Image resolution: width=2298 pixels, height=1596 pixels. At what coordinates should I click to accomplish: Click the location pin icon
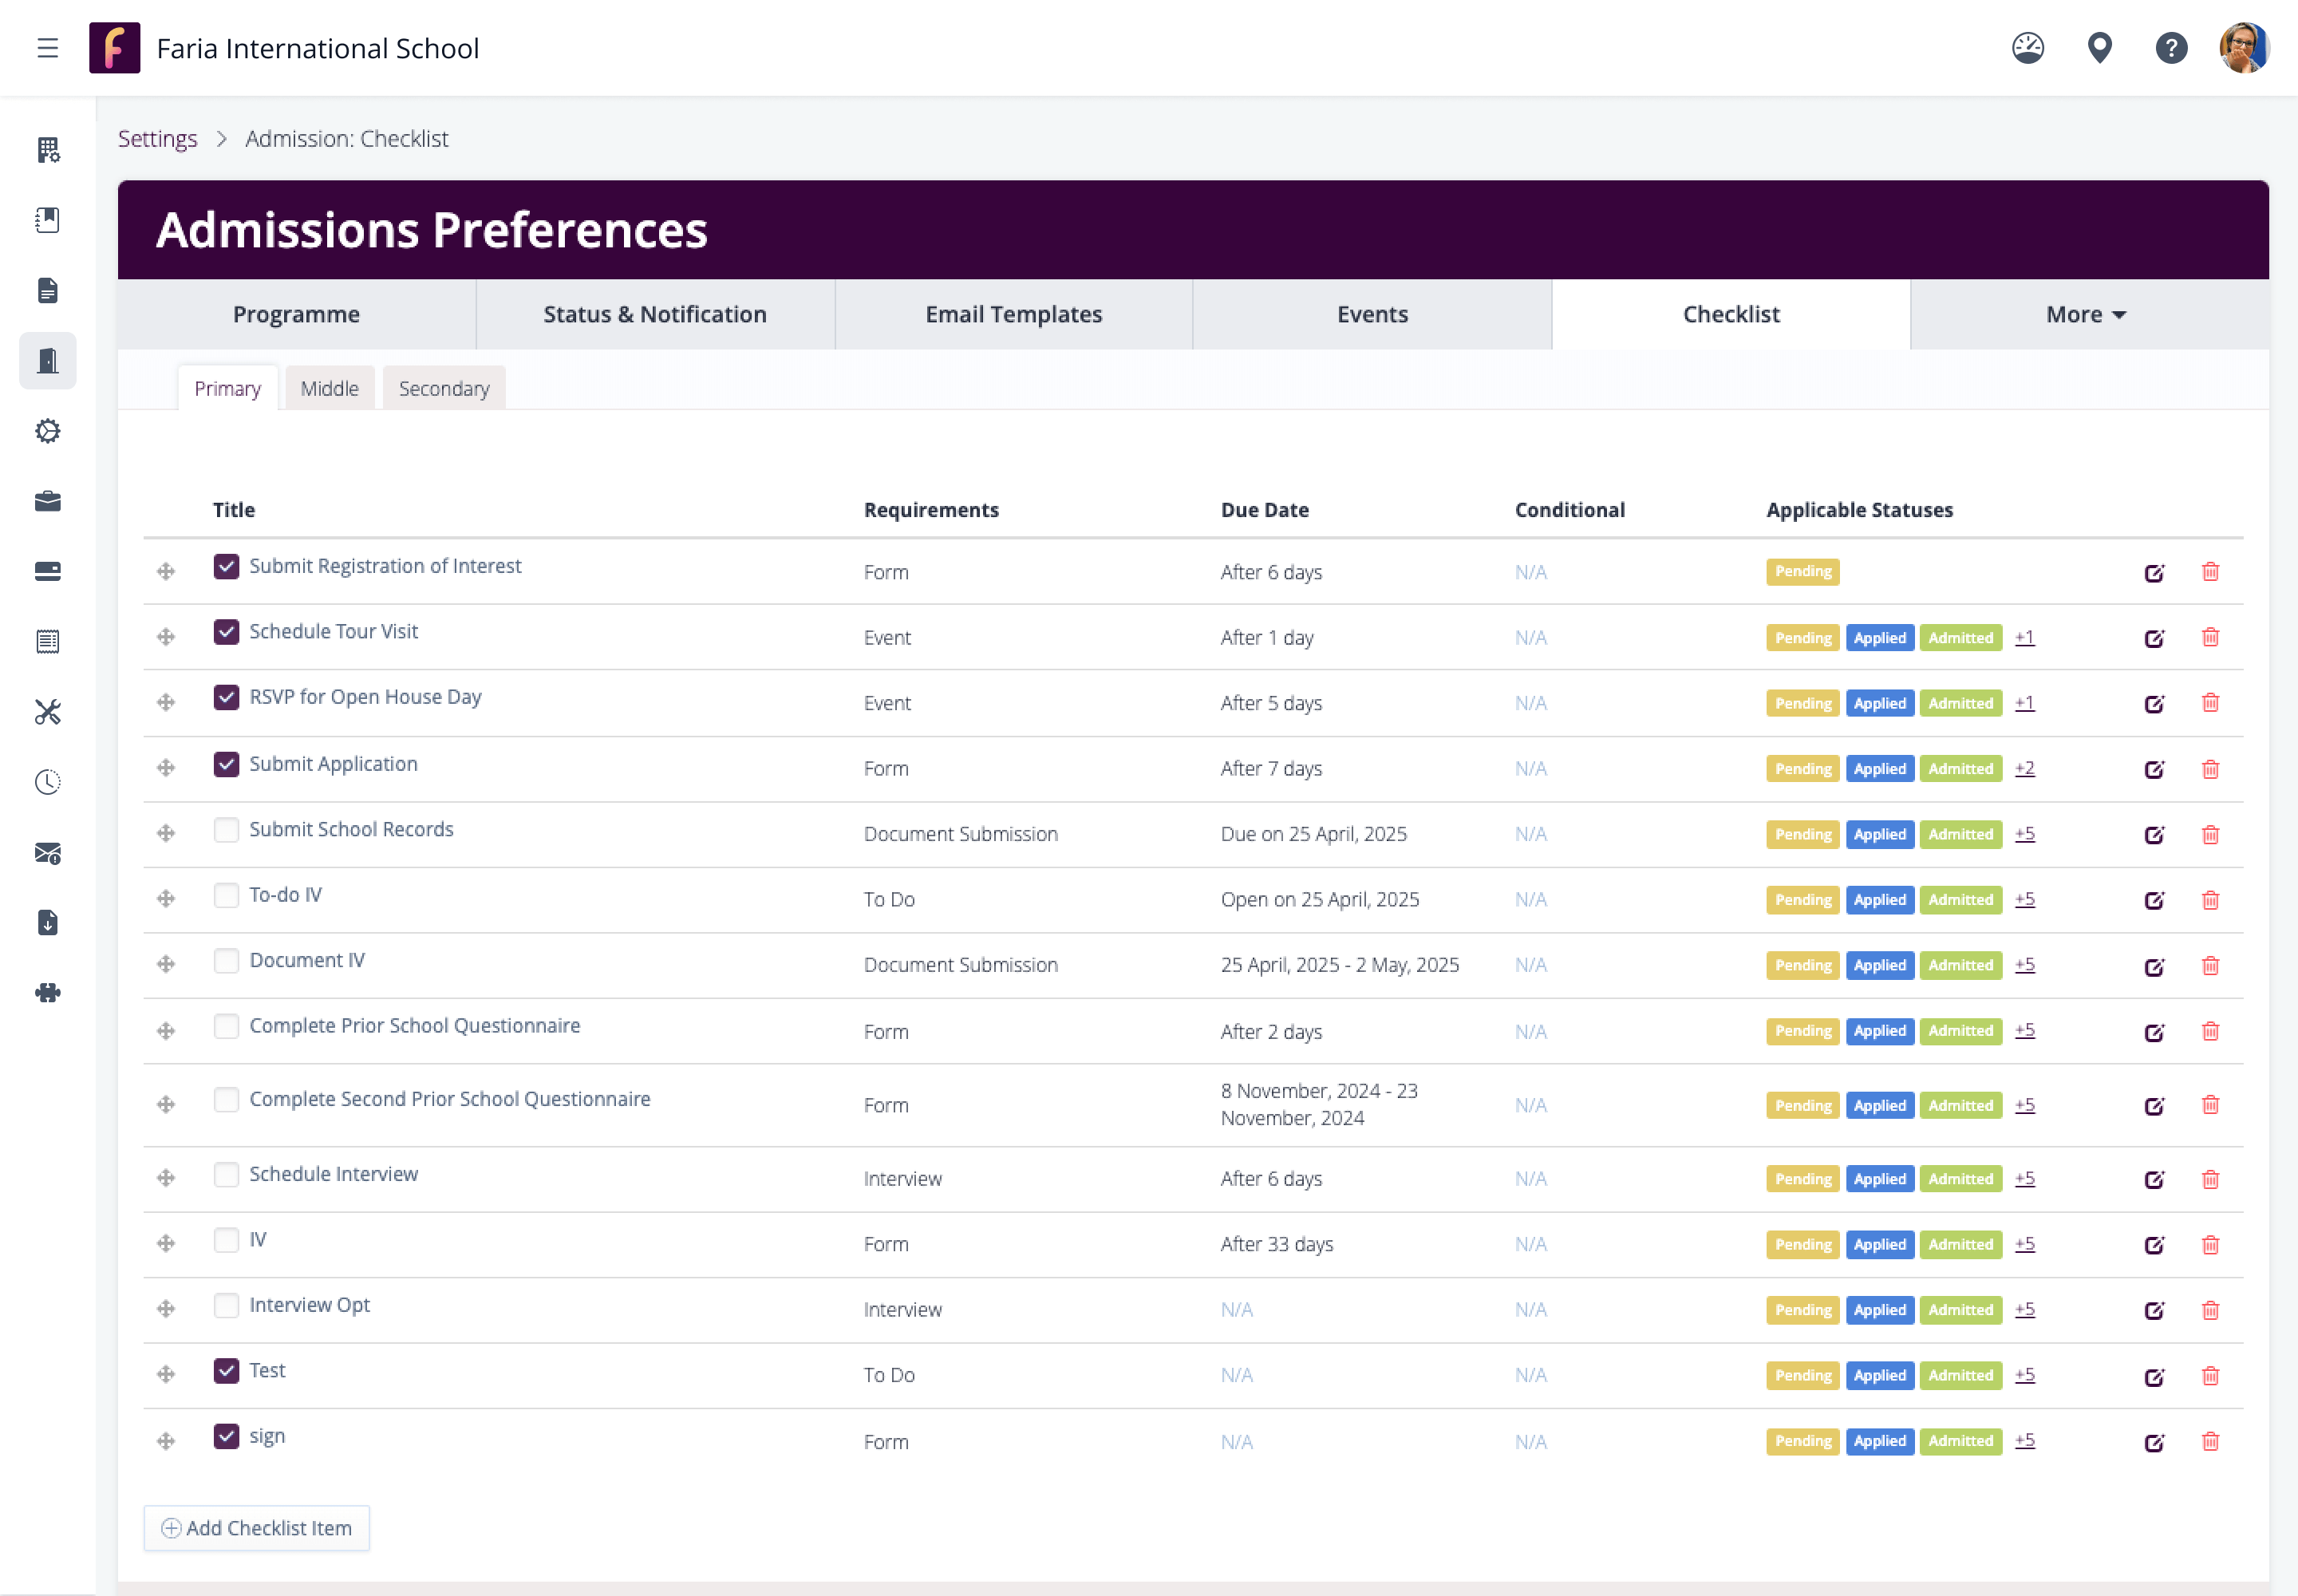click(x=2099, y=48)
